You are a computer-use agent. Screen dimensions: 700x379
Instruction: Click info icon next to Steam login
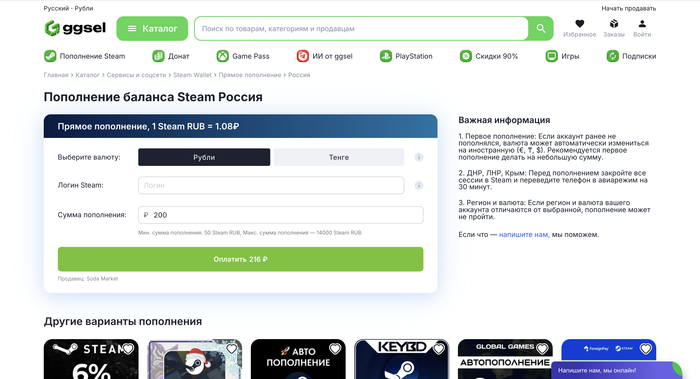(419, 185)
